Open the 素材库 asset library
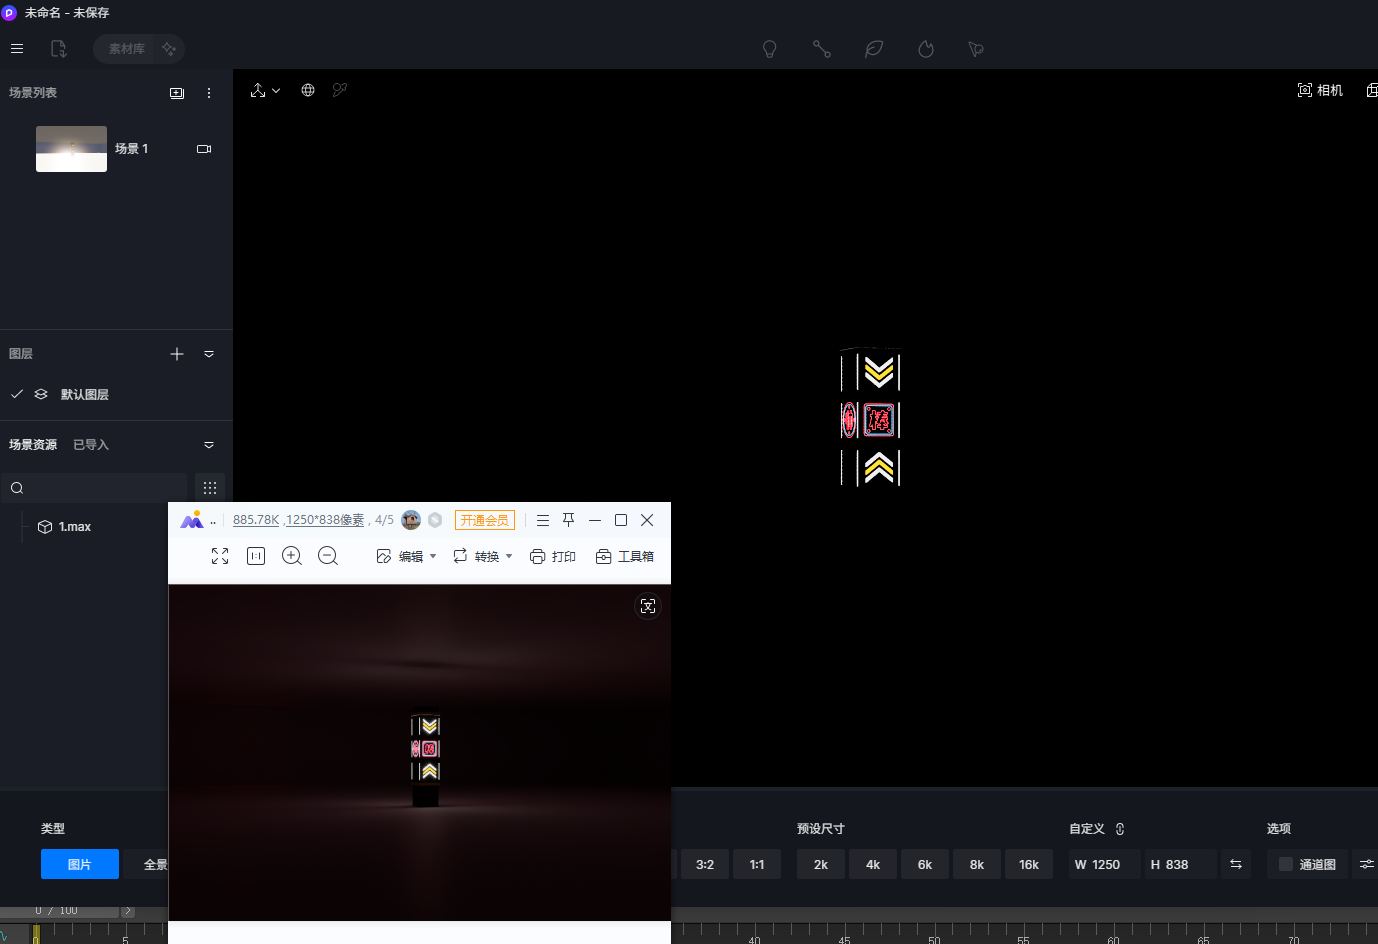Viewport: 1378px width, 944px height. 126,48
